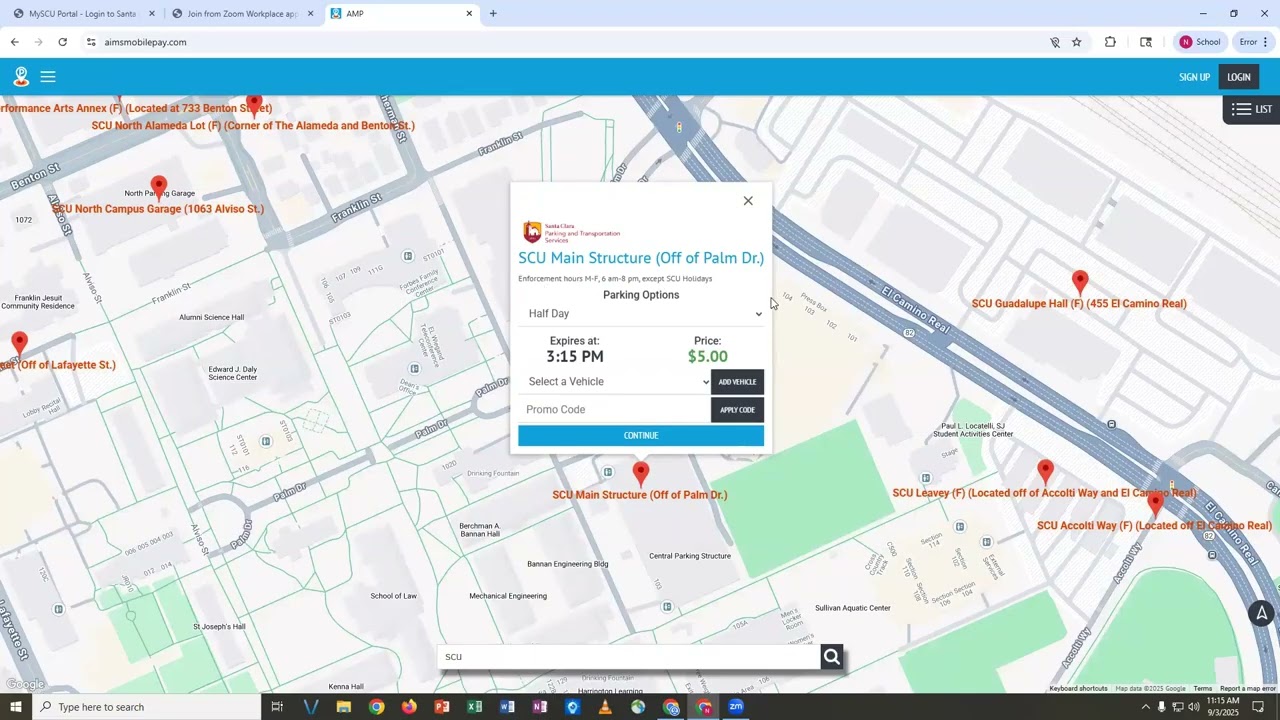Go back using the browser back arrow
Viewport: 1280px width, 720px height.
tap(14, 42)
